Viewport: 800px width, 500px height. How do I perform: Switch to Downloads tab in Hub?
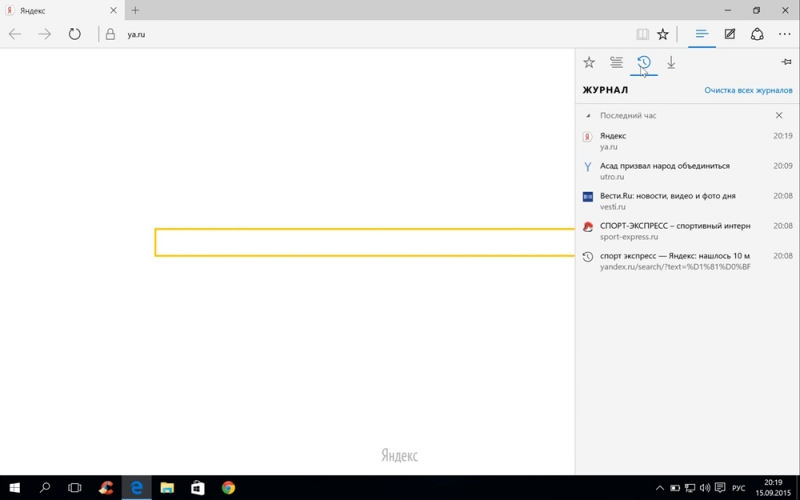point(671,62)
